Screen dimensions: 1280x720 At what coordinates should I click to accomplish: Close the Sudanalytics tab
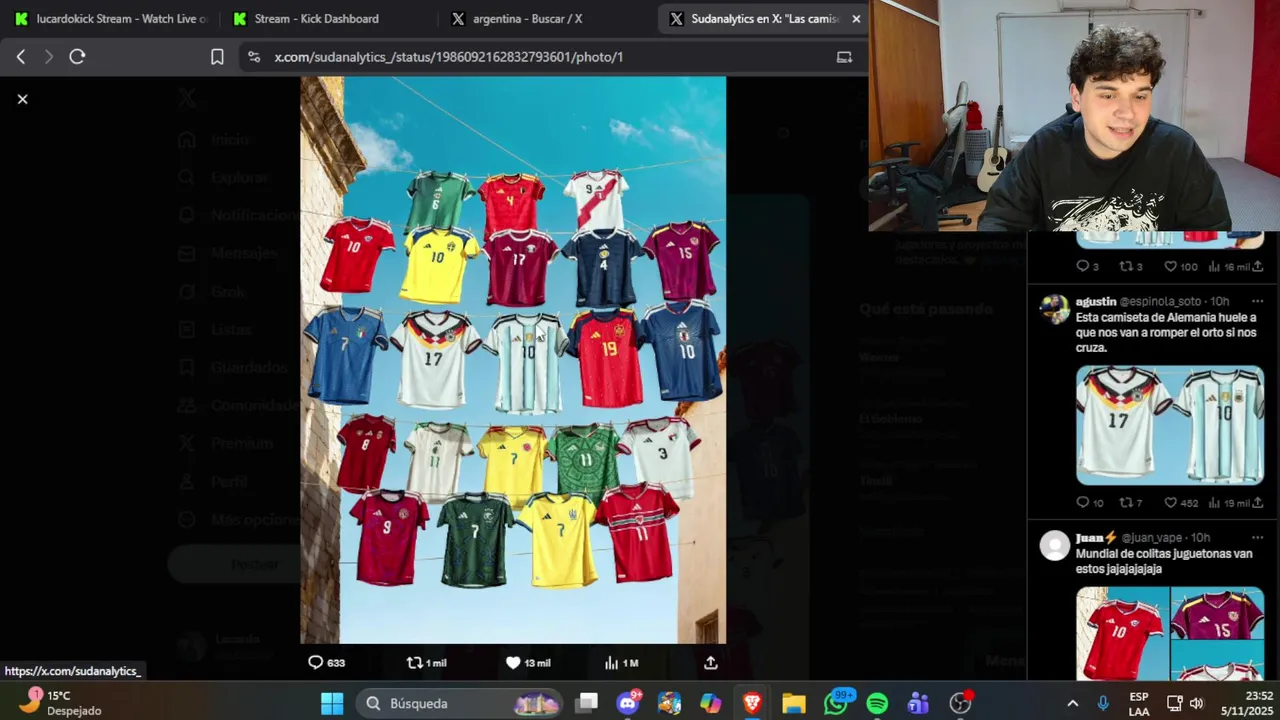point(856,19)
